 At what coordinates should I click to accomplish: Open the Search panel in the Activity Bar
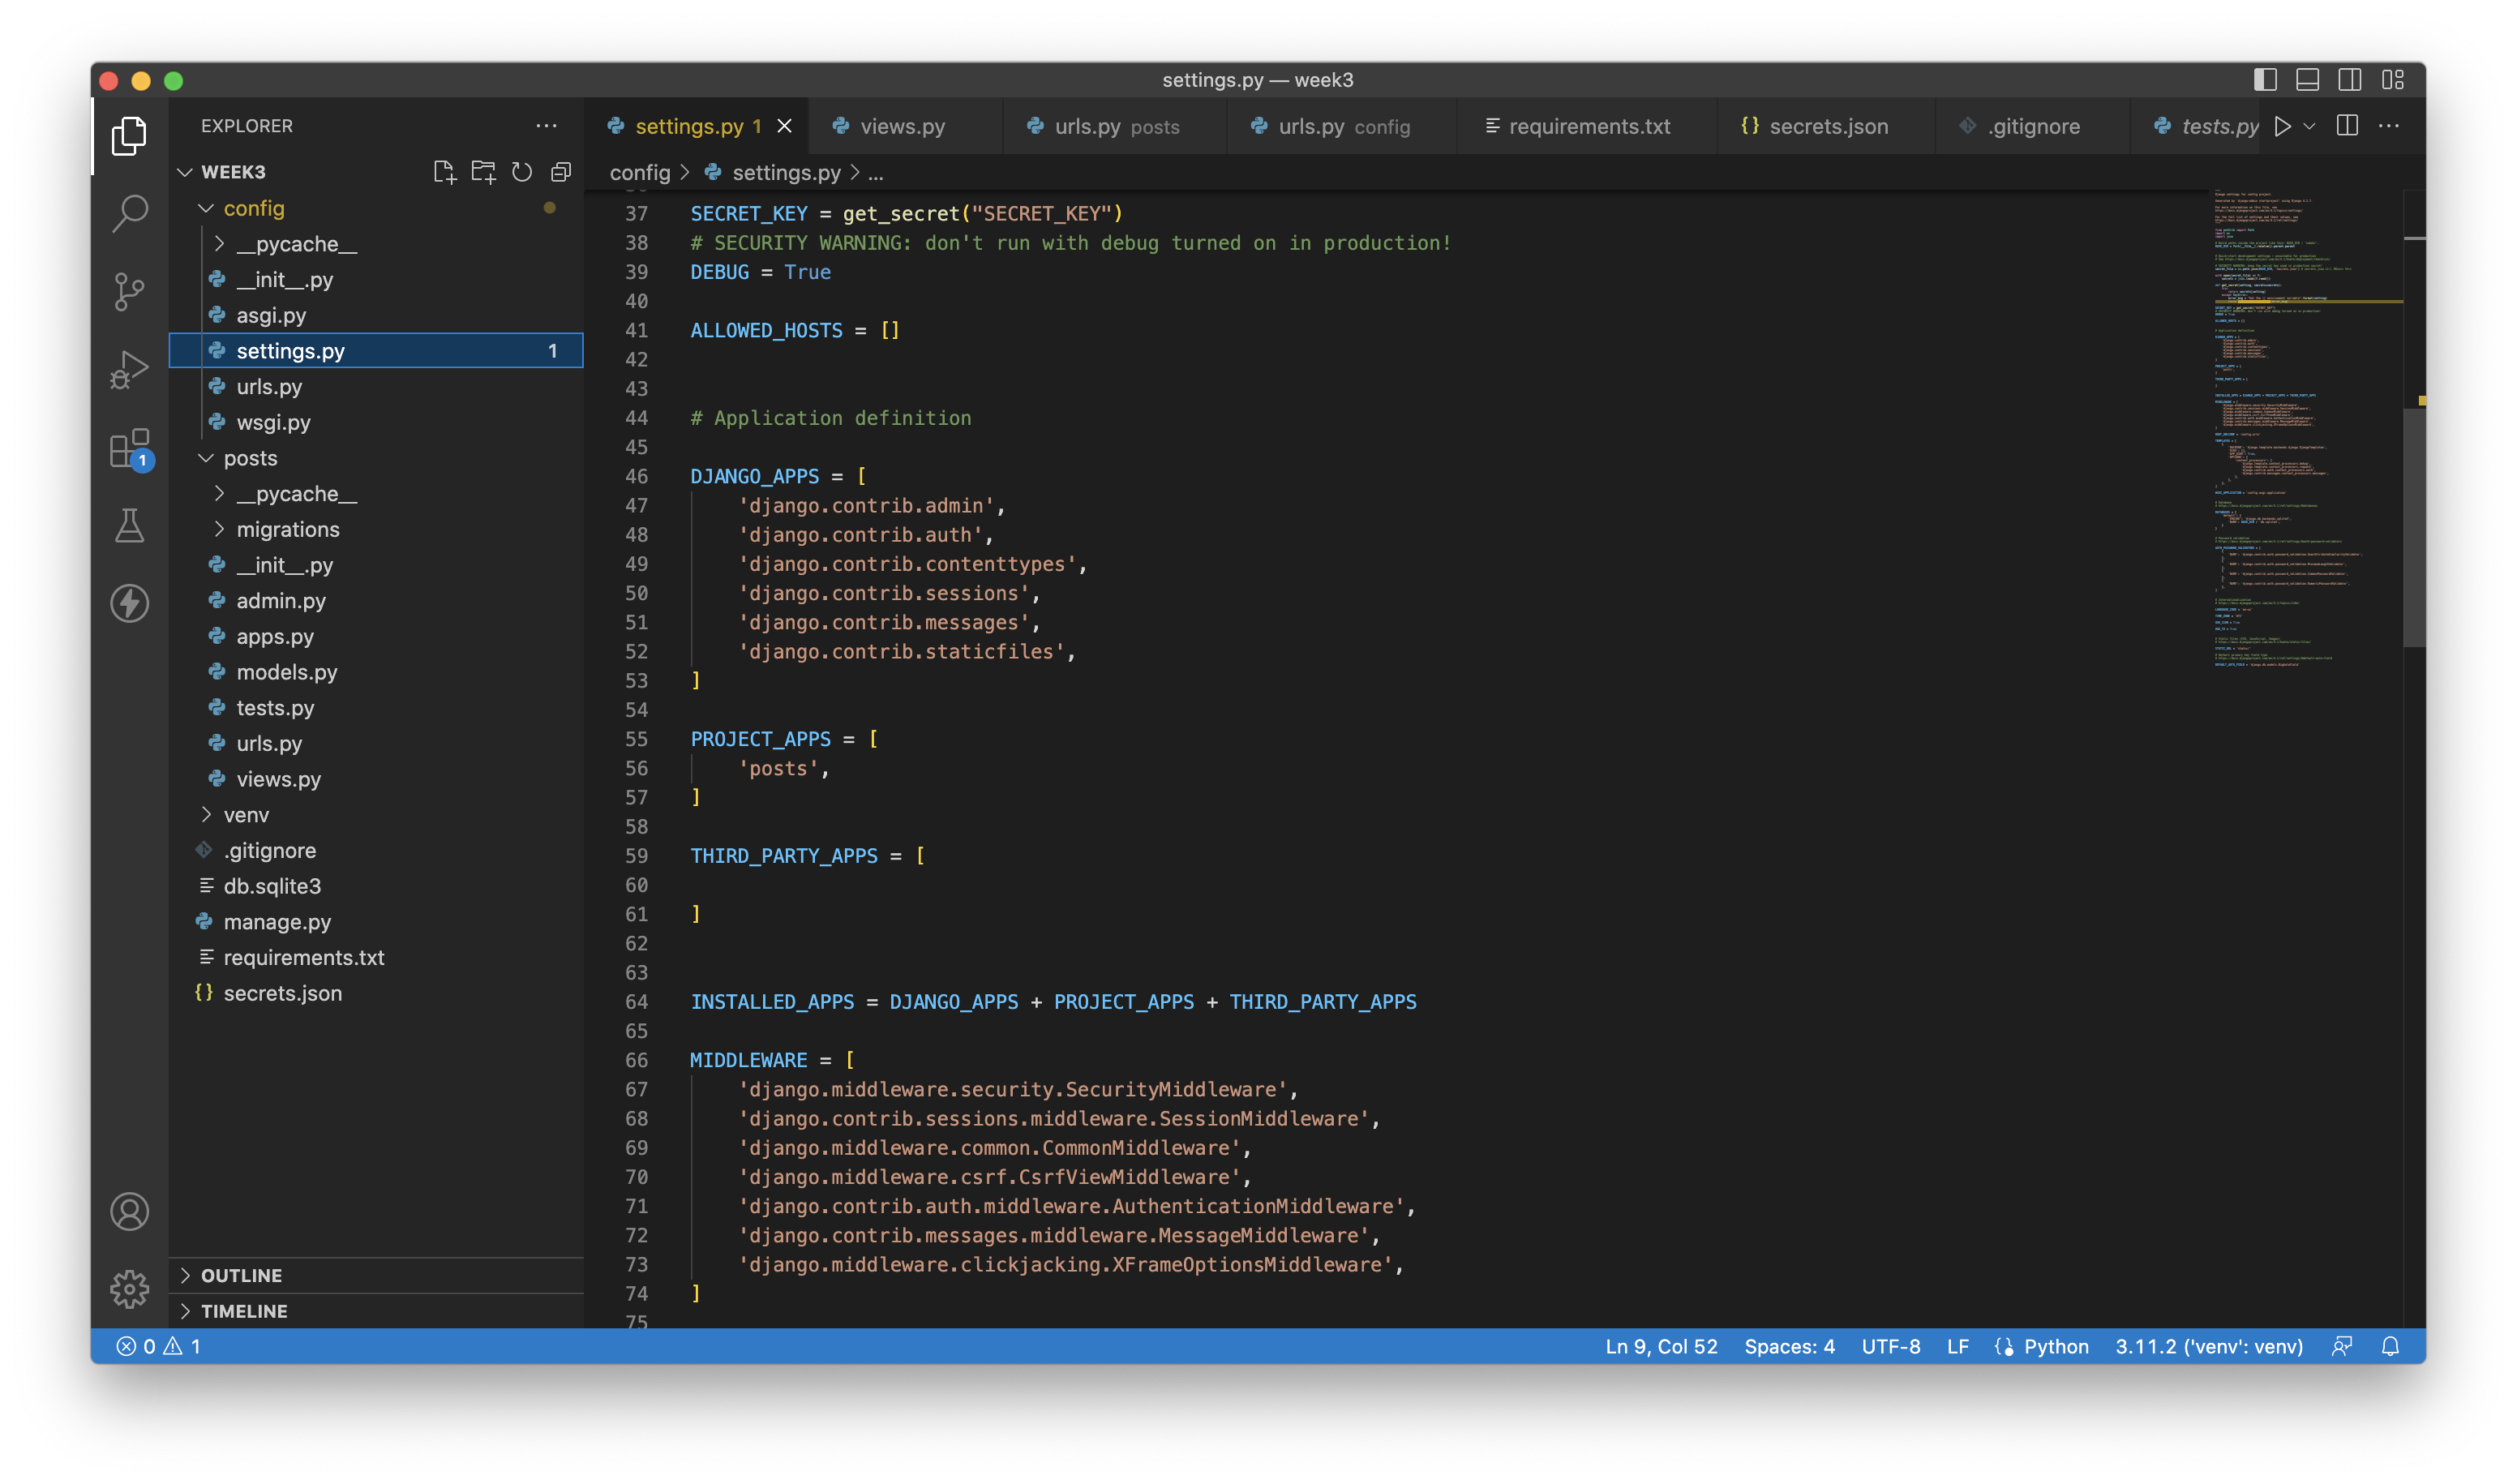129,212
